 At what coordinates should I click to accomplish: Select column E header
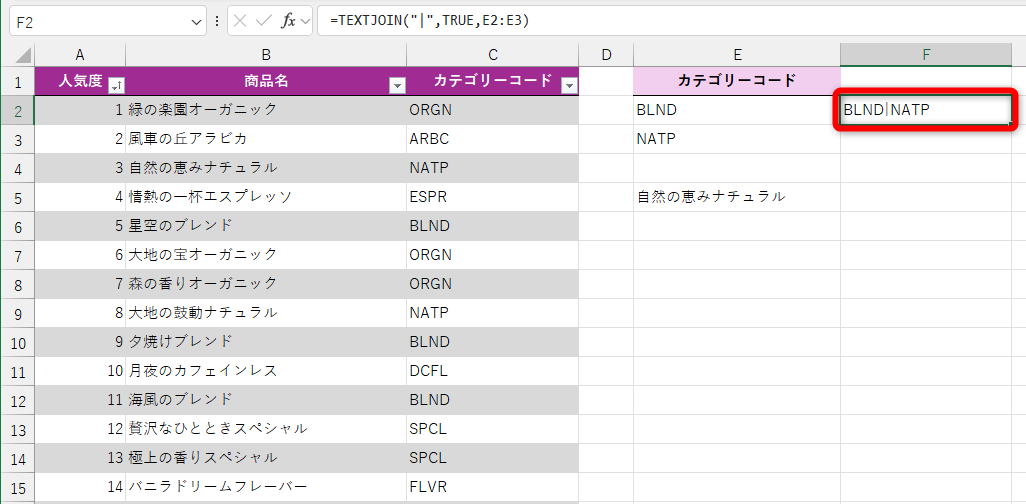coord(737,55)
